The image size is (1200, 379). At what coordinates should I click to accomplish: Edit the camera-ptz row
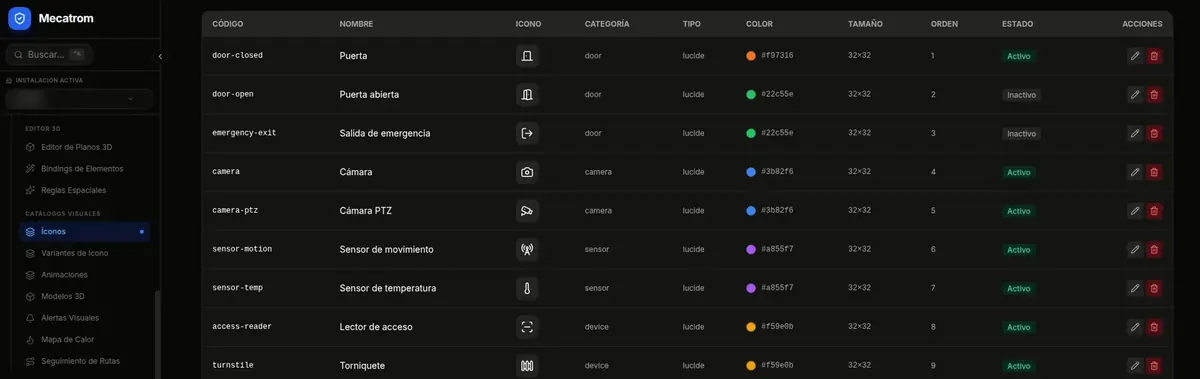(1135, 211)
